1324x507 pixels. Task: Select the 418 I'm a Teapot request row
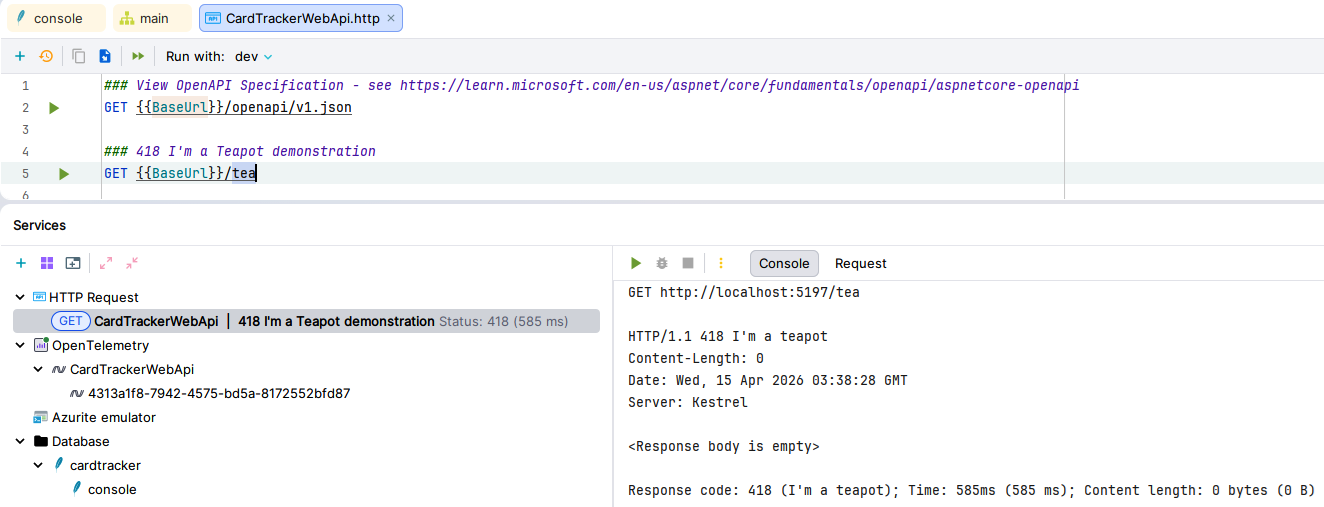(x=306, y=321)
